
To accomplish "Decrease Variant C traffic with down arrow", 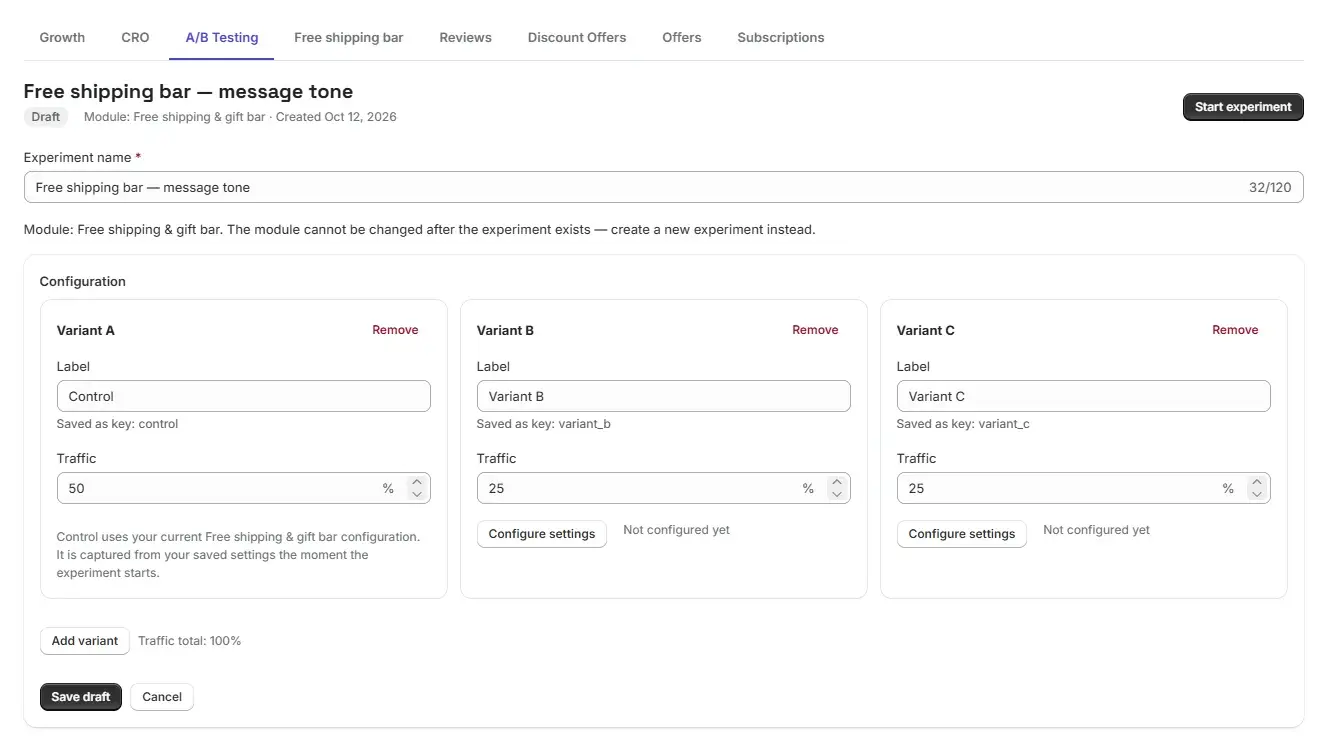I will click(1257, 495).
